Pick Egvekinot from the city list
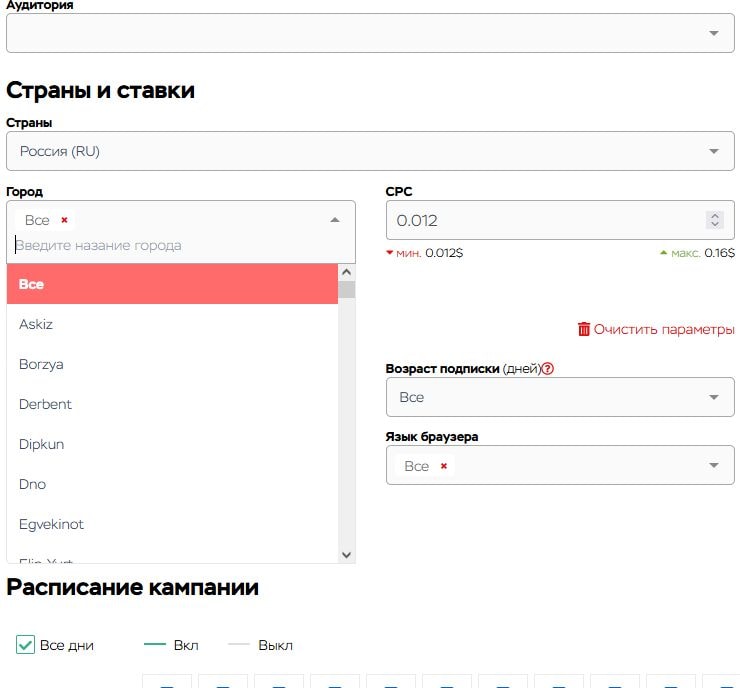The height and width of the screenshot is (688, 740). tap(51, 524)
